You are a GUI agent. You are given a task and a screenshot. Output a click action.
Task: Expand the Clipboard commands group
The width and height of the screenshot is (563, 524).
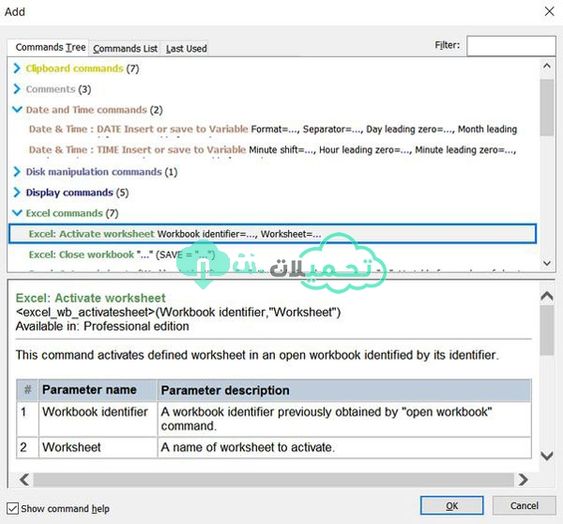click(x=17, y=68)
